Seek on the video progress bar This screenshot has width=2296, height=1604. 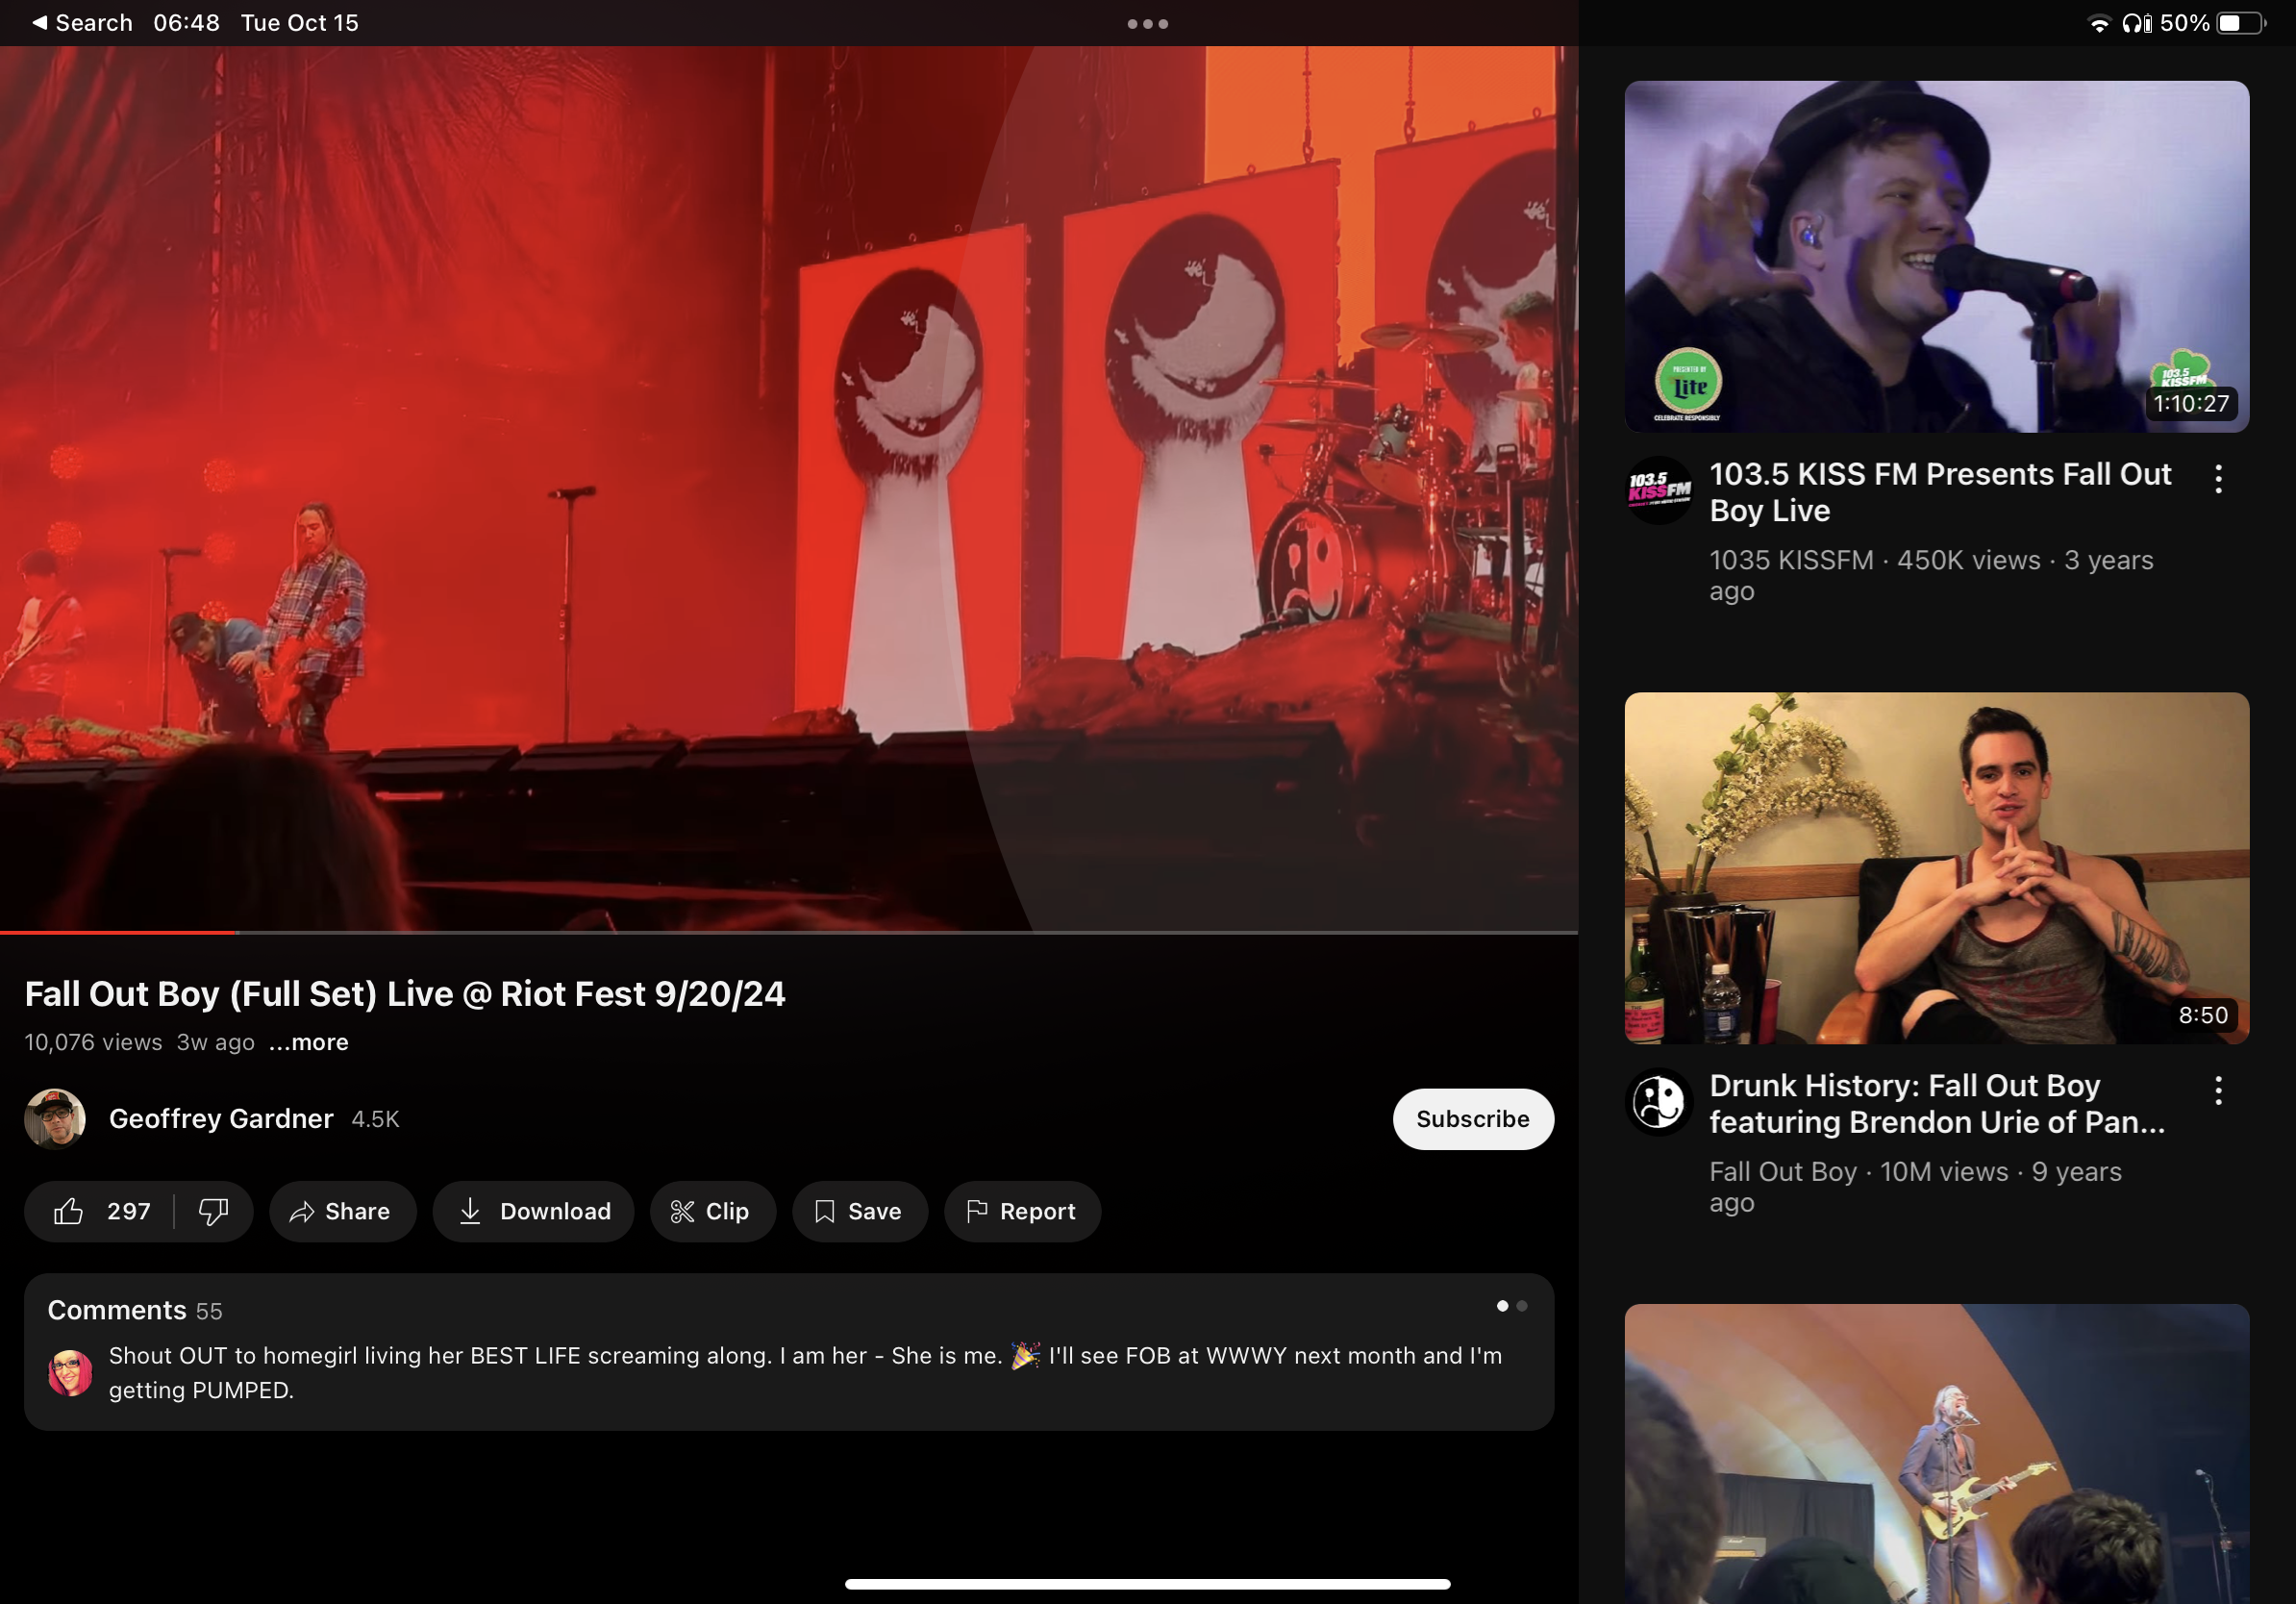coord(788,932)
